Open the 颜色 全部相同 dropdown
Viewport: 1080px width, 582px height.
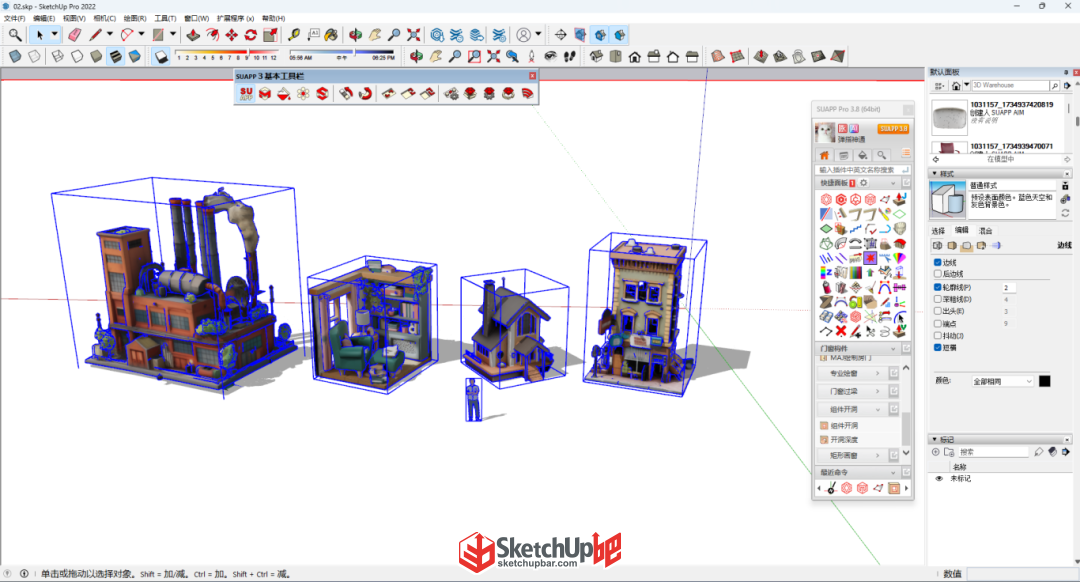1002,381
